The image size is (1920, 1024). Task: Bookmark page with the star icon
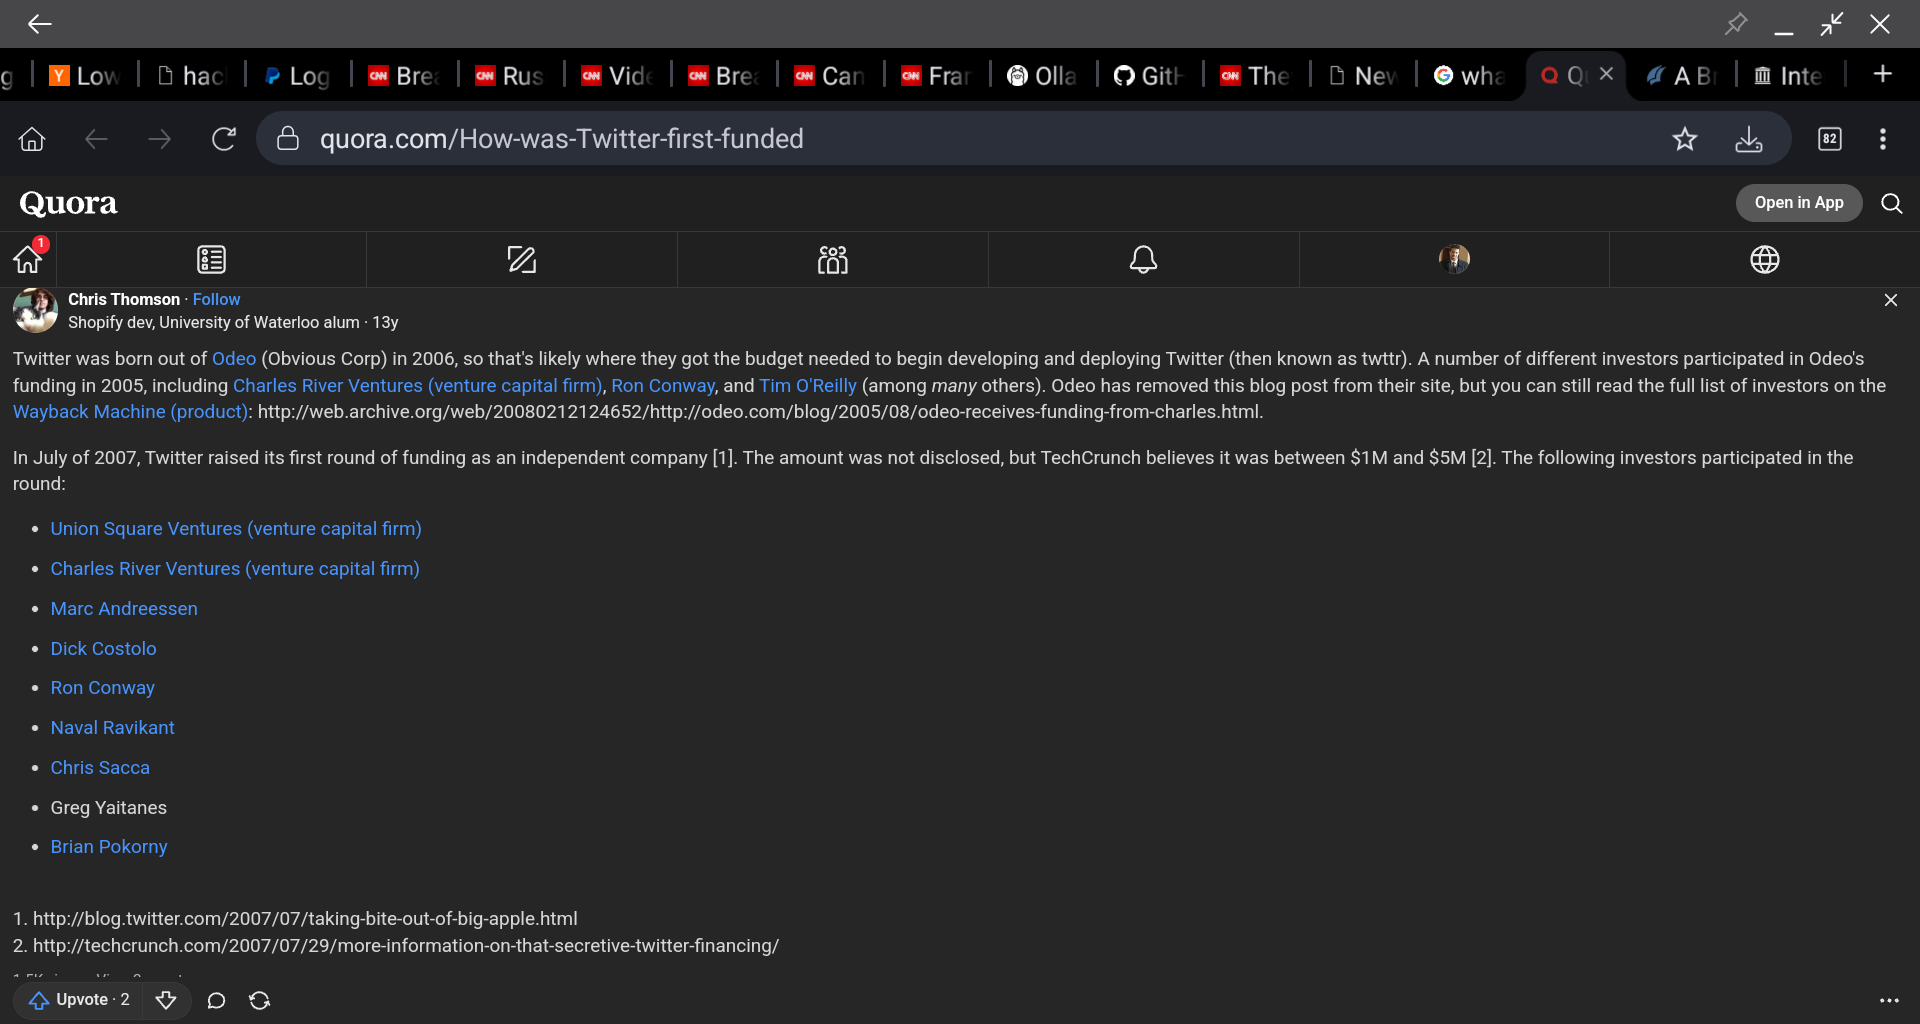pos(1684,139)
